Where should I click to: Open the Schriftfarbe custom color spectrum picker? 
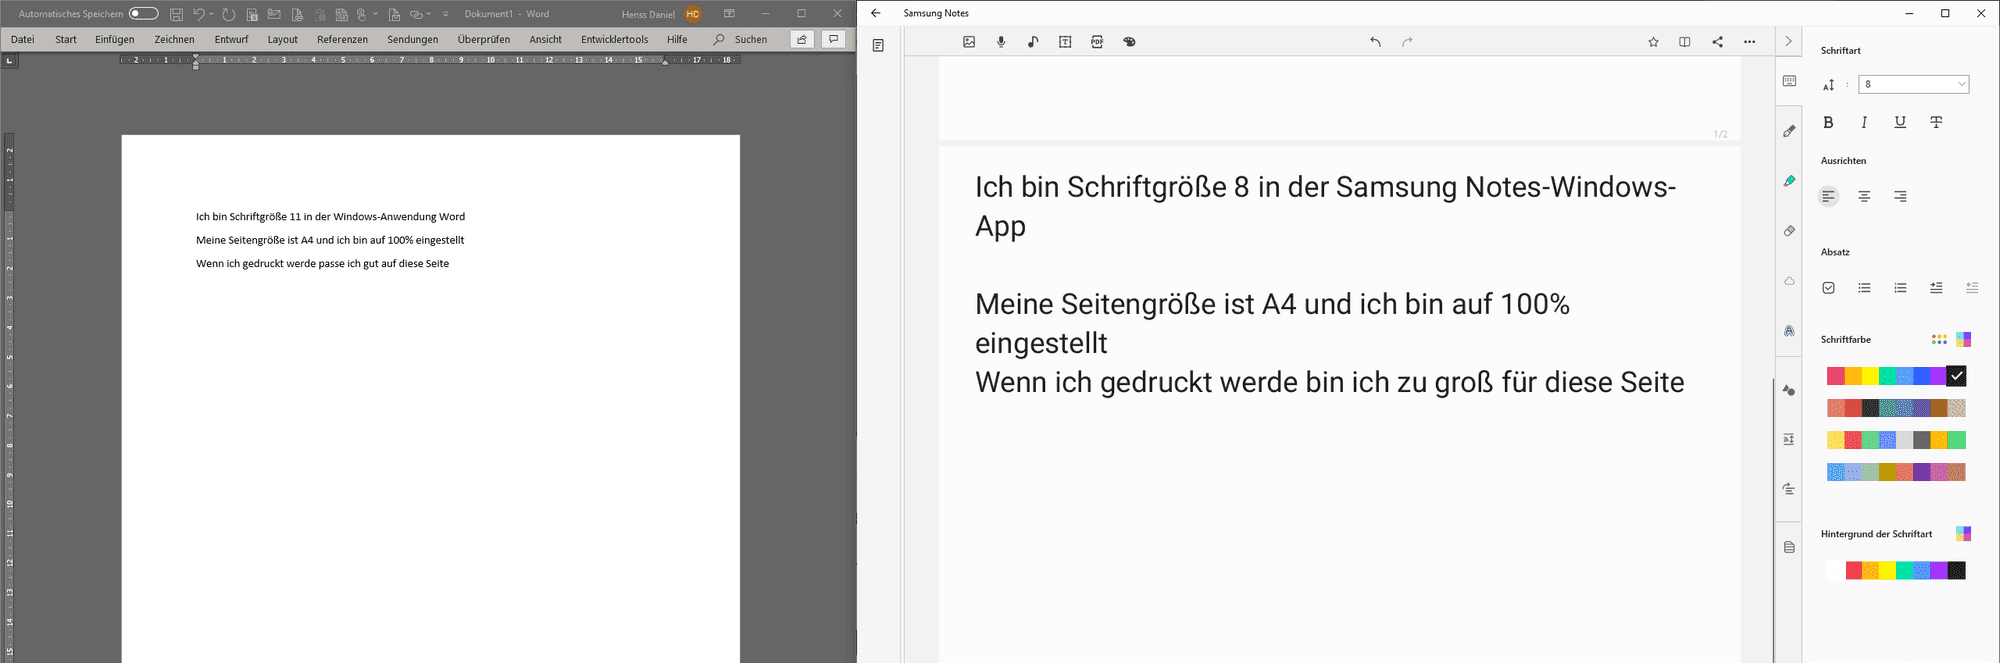coord(1963,340)
